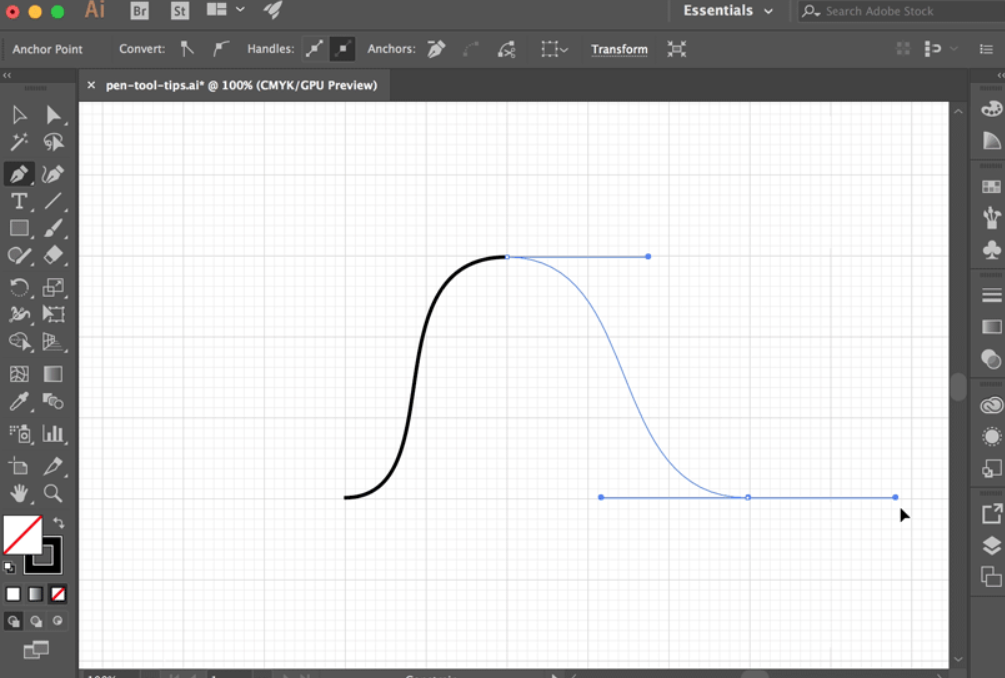1005x678 pixels.
Task: Set paint mode to None
Action: coord(58,594)
